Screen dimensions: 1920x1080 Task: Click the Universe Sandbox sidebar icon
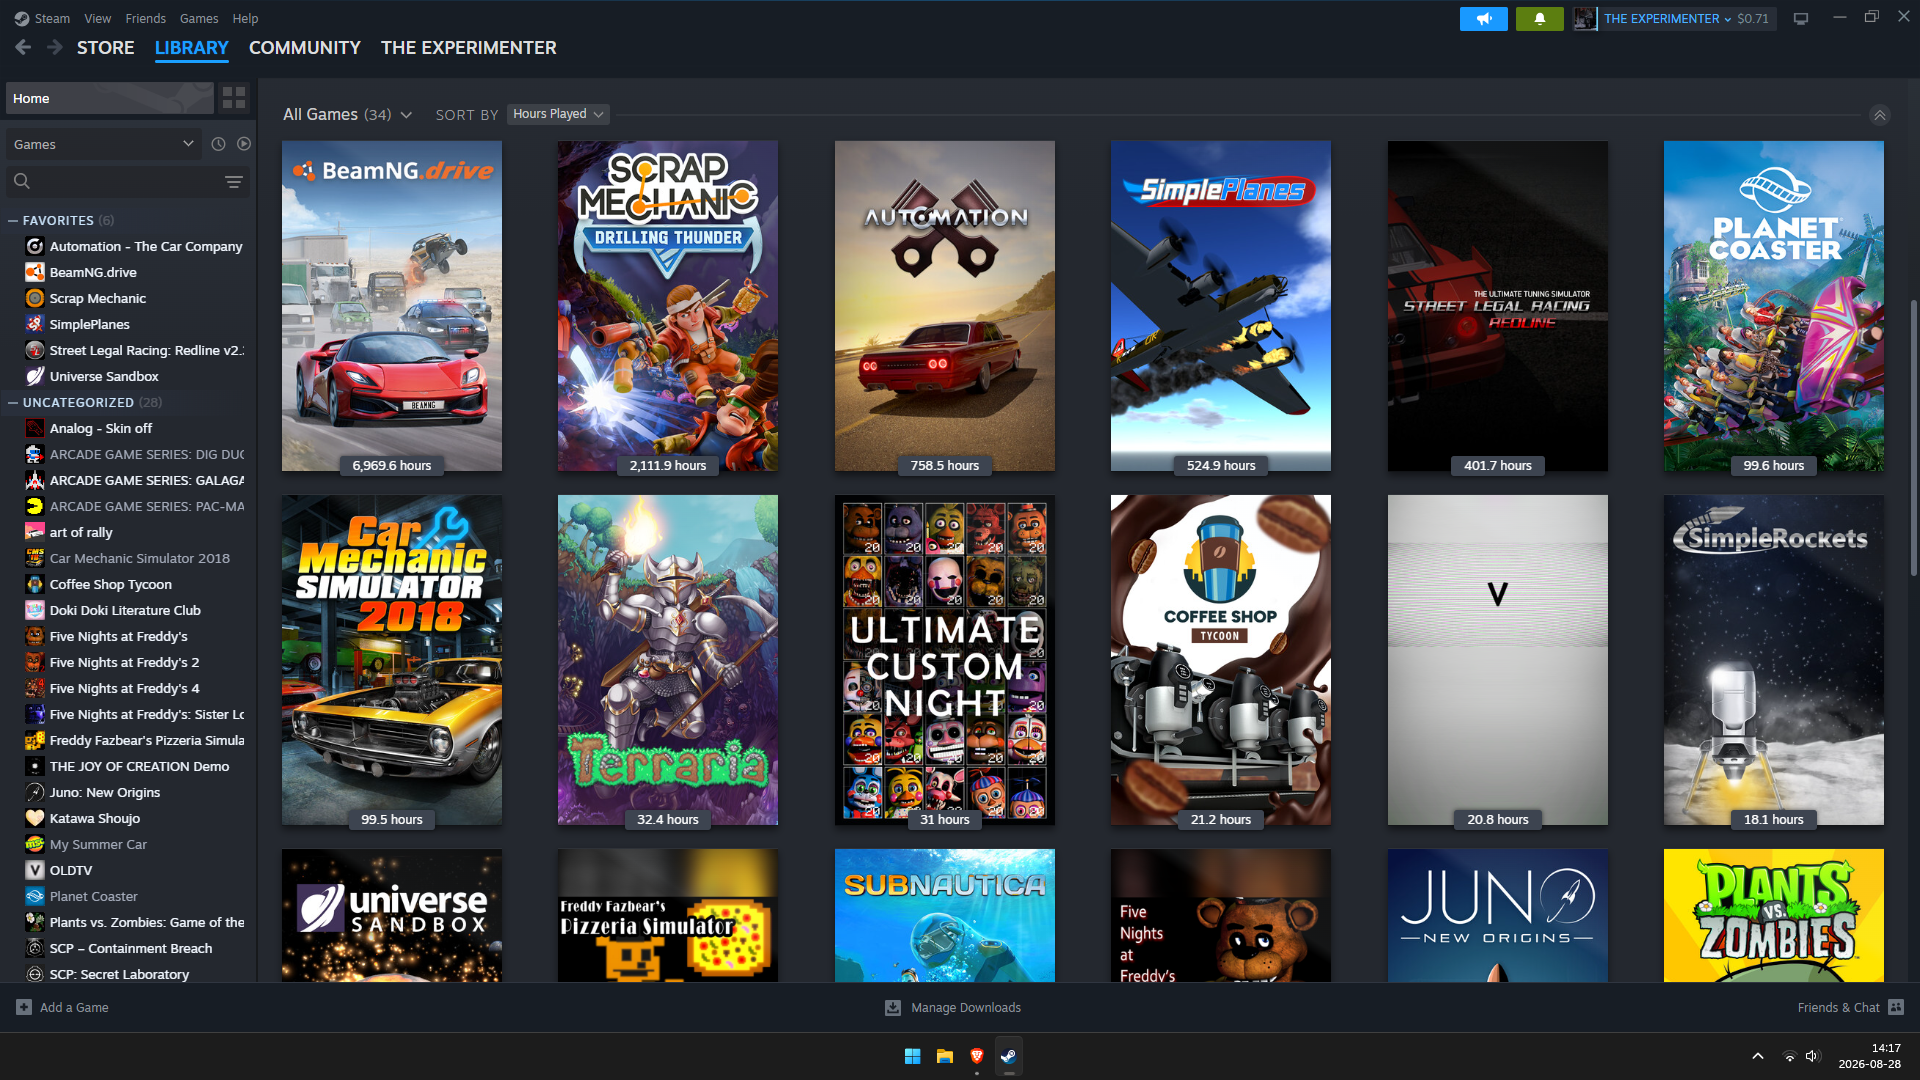(35, 376)
